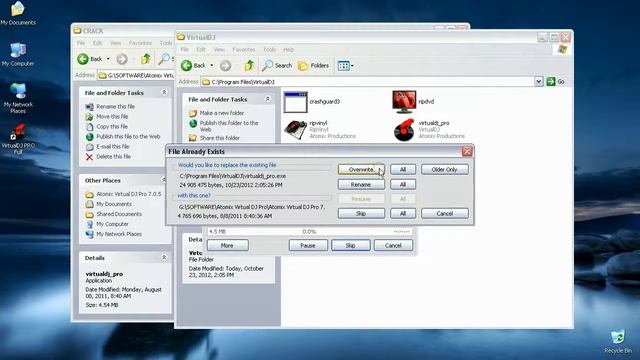Click Search in VirtualDJ window toolbar
This screenshot has height=360, width=640.
[277, 65]
